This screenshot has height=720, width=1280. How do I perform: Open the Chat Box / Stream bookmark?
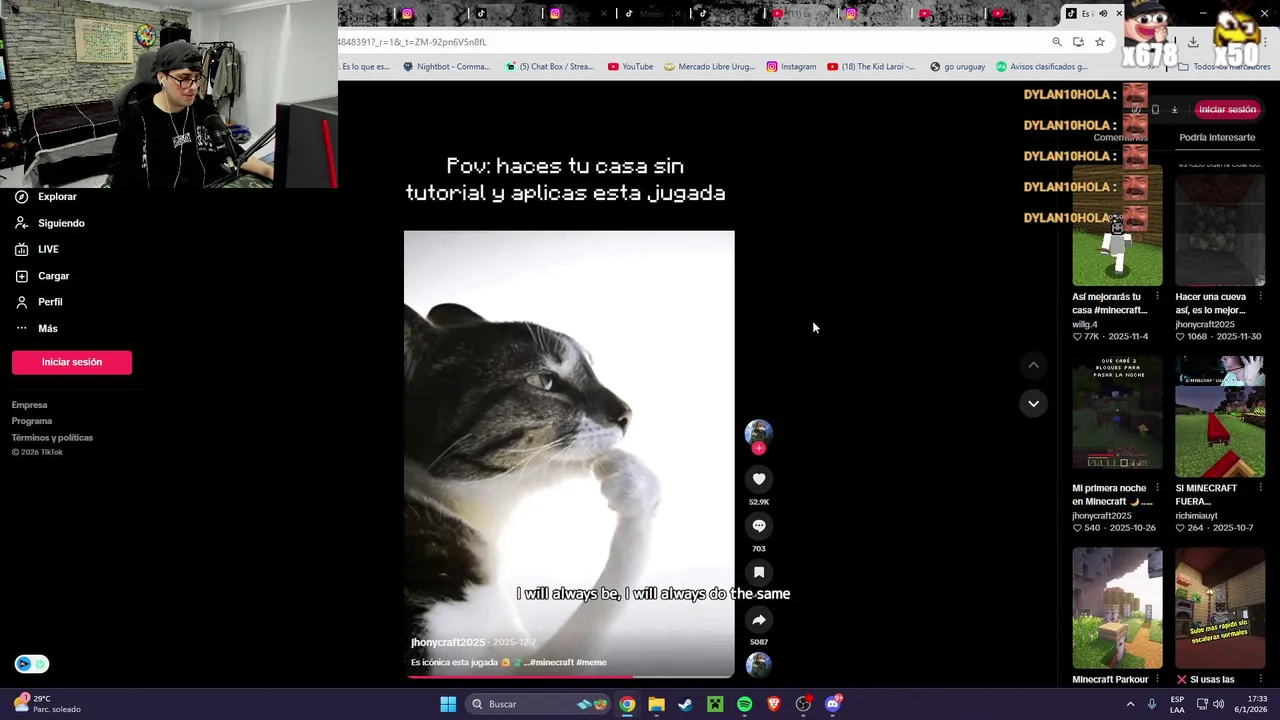pyautogui.click(x=550, y=67)
